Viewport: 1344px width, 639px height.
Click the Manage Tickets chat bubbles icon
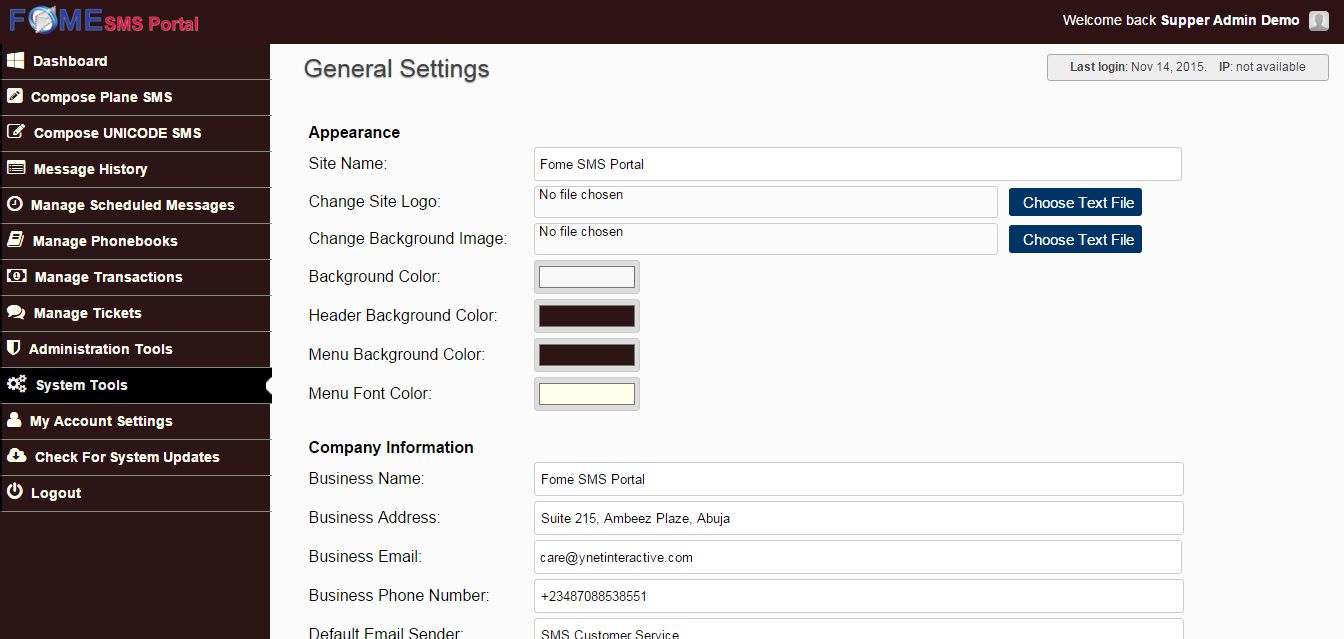coord(16,312)
